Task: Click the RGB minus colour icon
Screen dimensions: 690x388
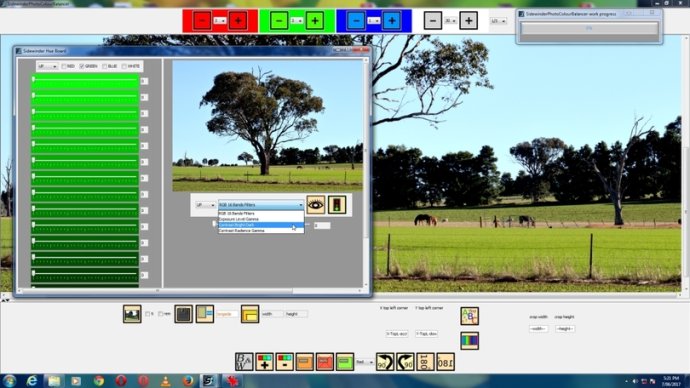Action: (285, 362)
